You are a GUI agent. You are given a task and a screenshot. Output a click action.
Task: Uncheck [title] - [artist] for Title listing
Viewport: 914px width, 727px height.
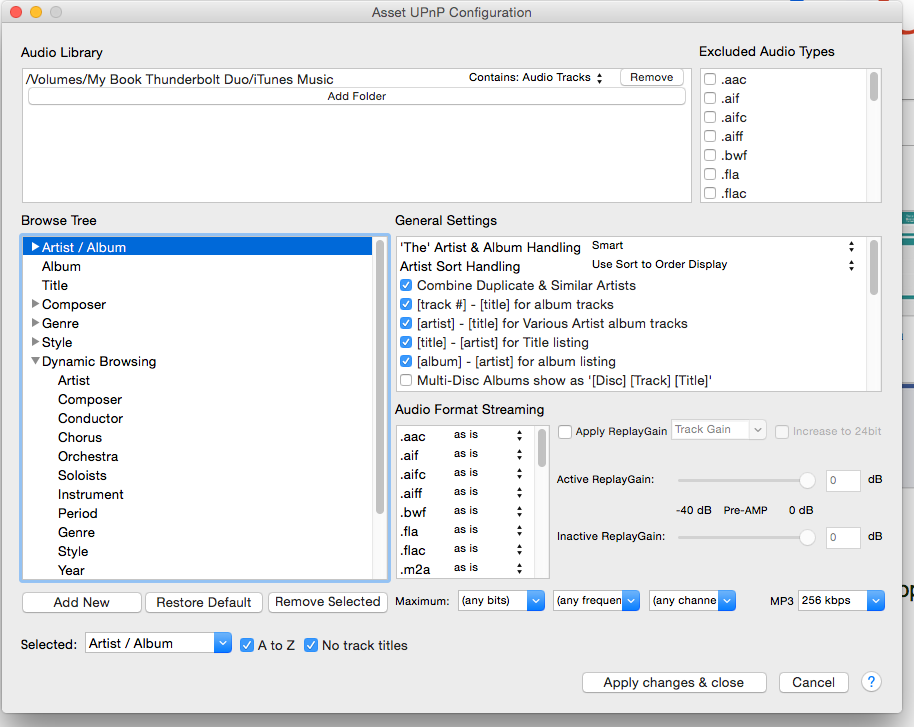[x=406, y=342]
